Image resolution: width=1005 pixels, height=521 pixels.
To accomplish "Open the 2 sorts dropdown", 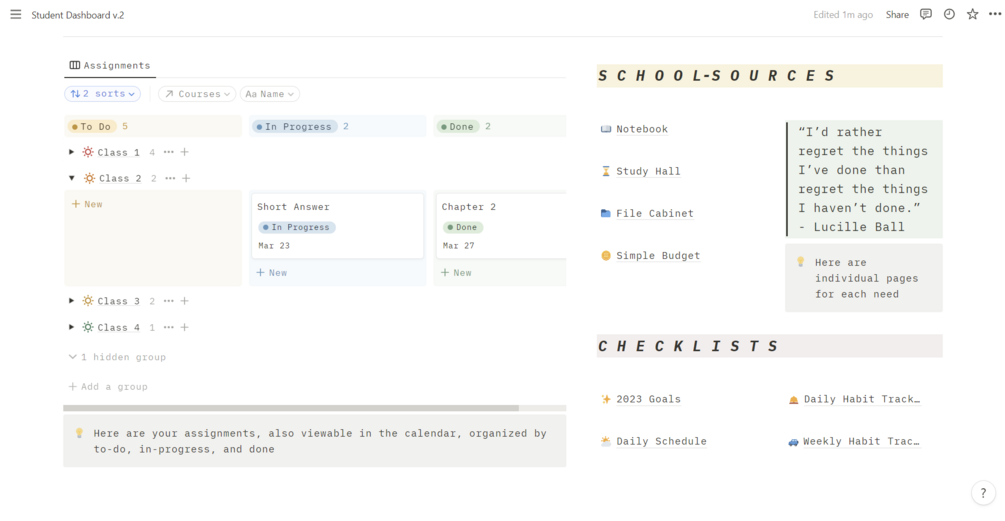I will click(102, 94).
